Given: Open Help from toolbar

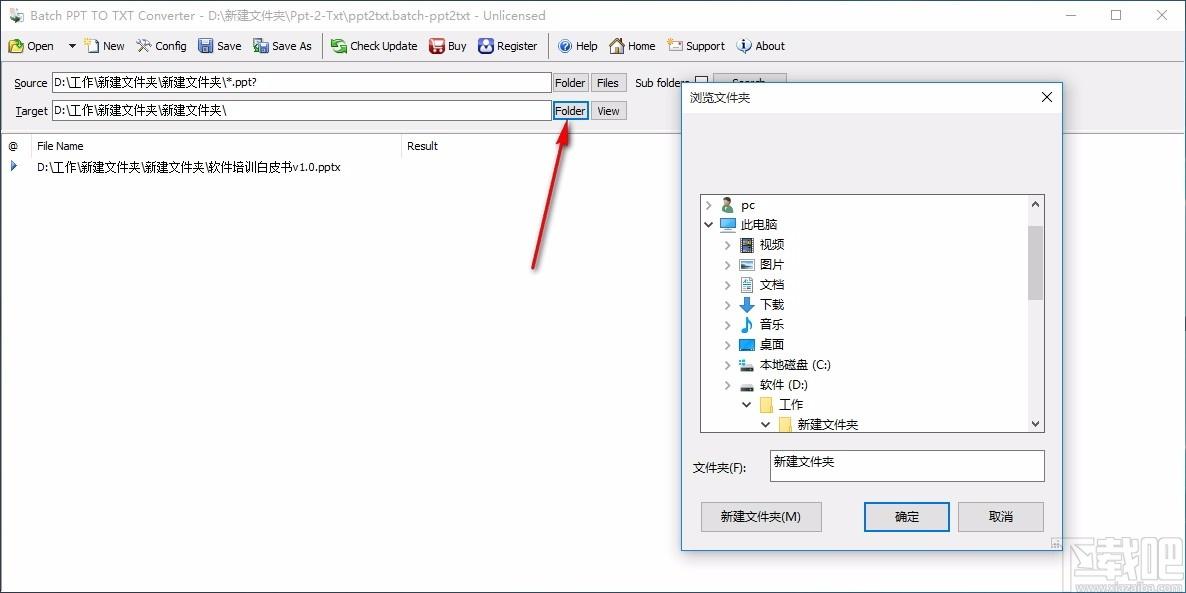Looking at the screenshot, I should pyautogui.click(x=578, y=46).
